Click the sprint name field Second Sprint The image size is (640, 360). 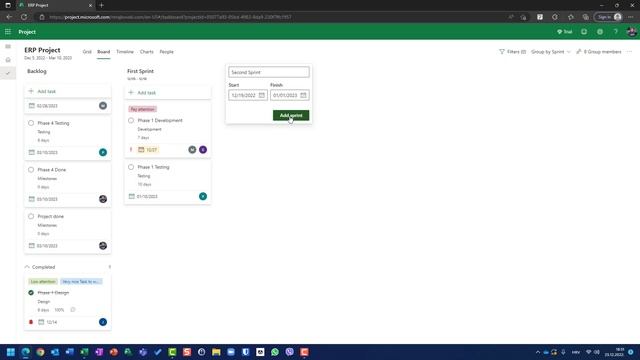[x=269, y=72]
